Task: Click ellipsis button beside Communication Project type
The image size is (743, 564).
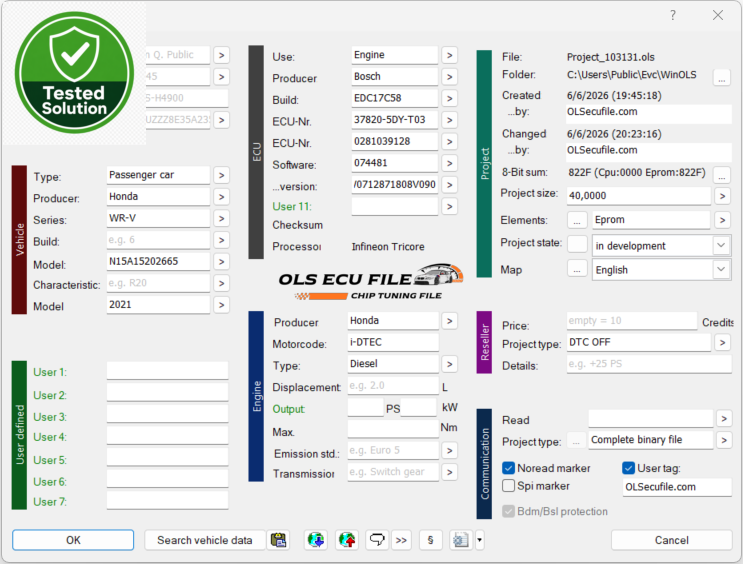Action: [x=576, y=441]
